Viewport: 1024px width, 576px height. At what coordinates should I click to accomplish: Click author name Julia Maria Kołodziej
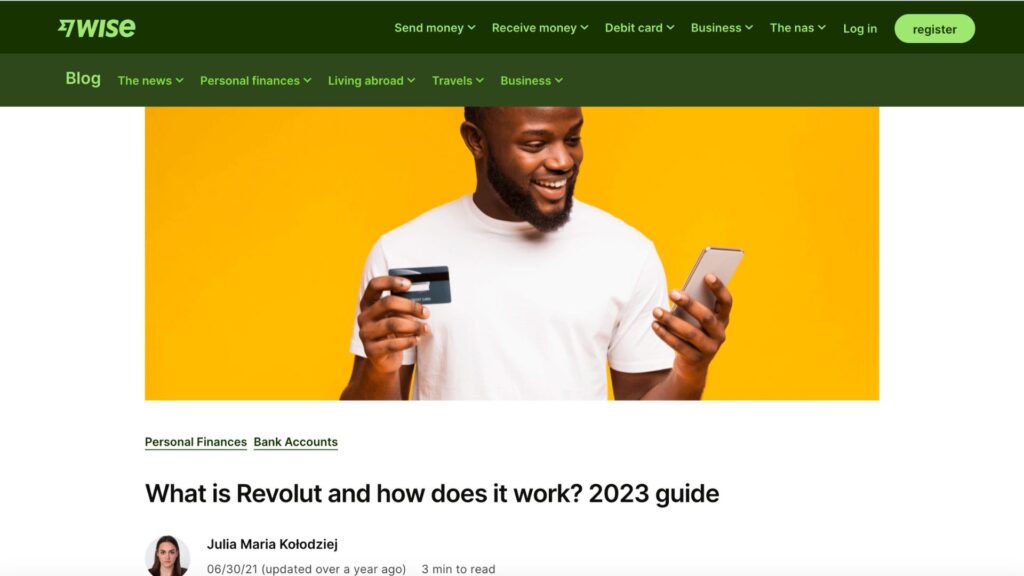pyautogui.click(x=272, y=544)
